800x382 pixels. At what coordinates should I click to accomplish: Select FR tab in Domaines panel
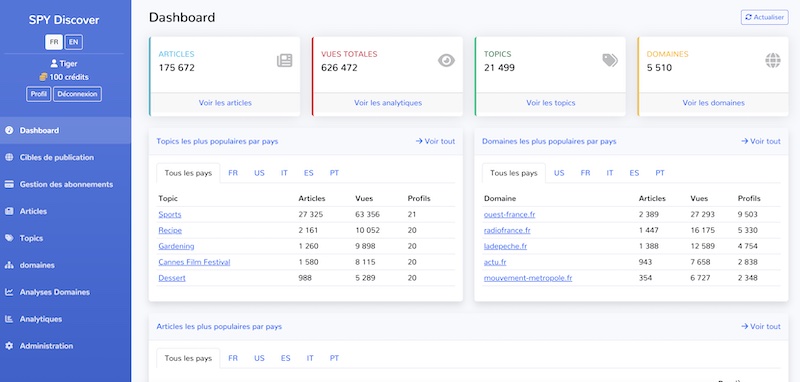pyautogui.click(x=585, y=173)
